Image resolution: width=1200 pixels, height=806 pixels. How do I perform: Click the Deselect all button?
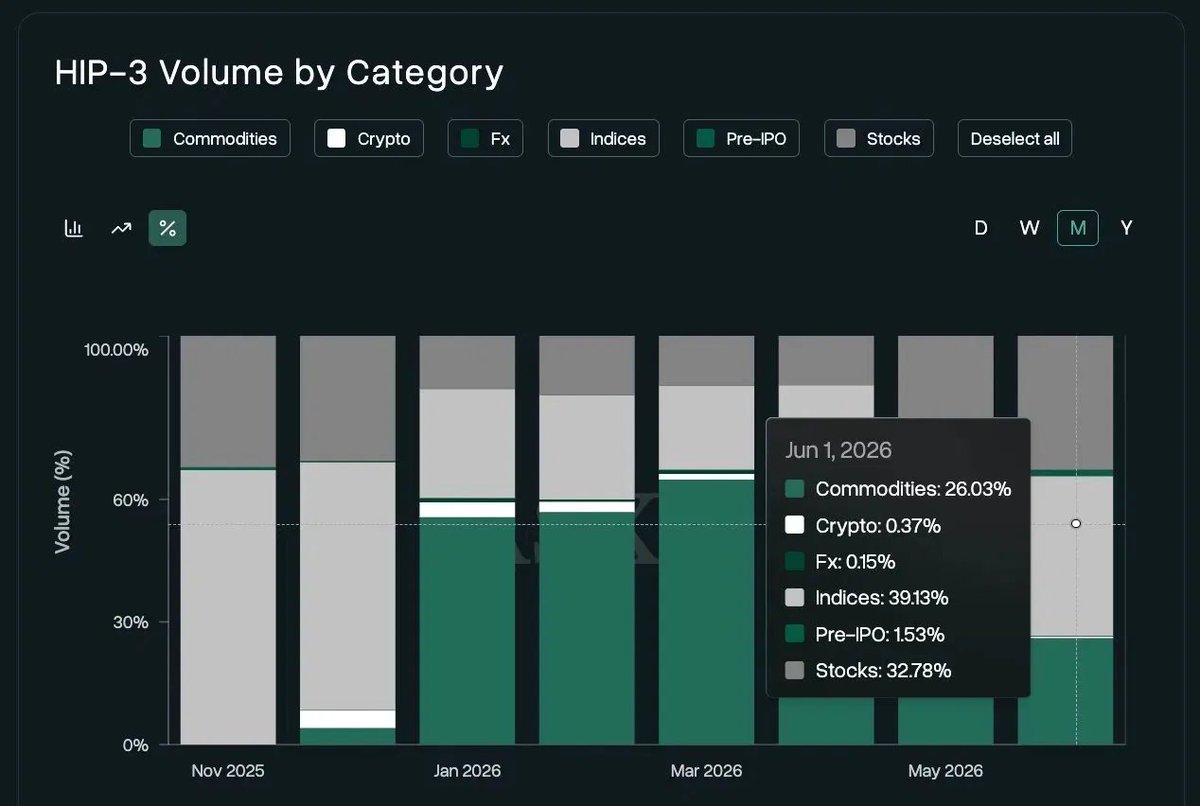(1015, 139)
